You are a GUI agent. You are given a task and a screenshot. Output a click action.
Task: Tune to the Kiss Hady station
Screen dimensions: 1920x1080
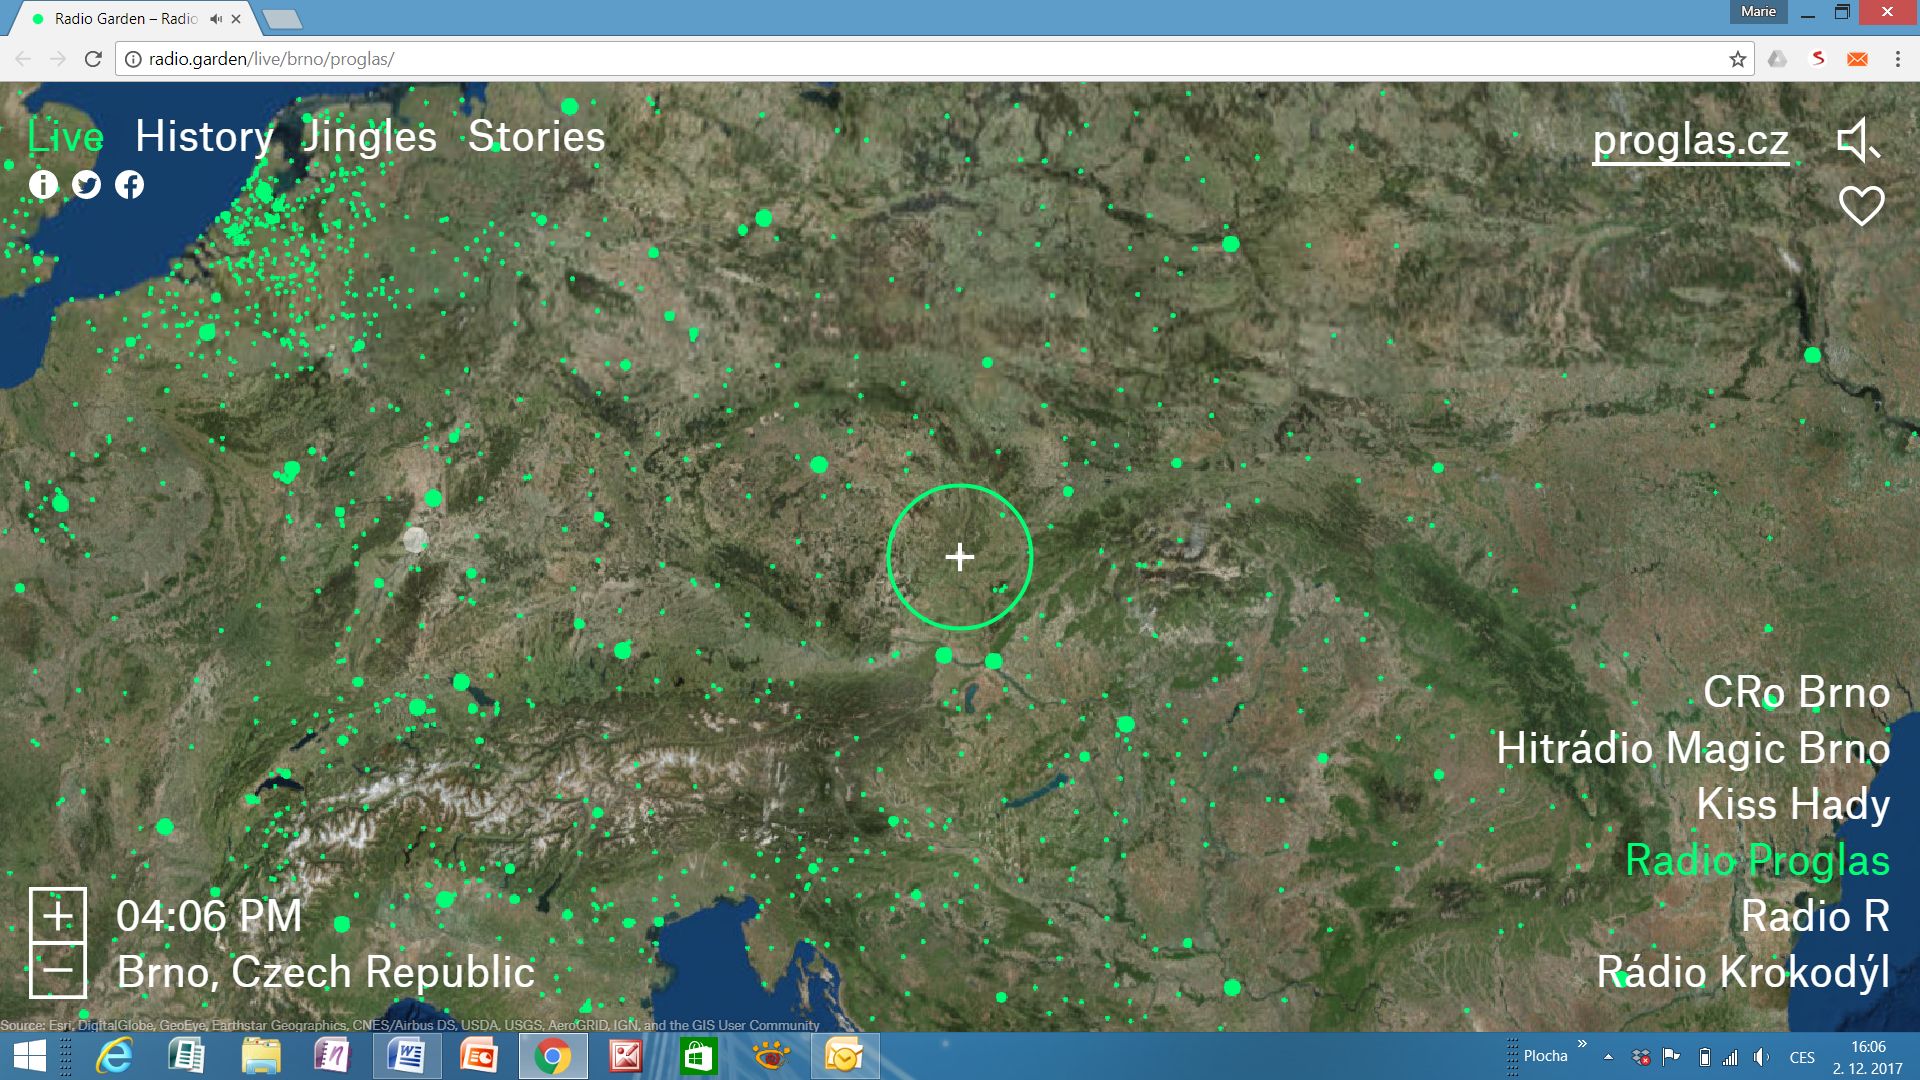[1793, 804]
